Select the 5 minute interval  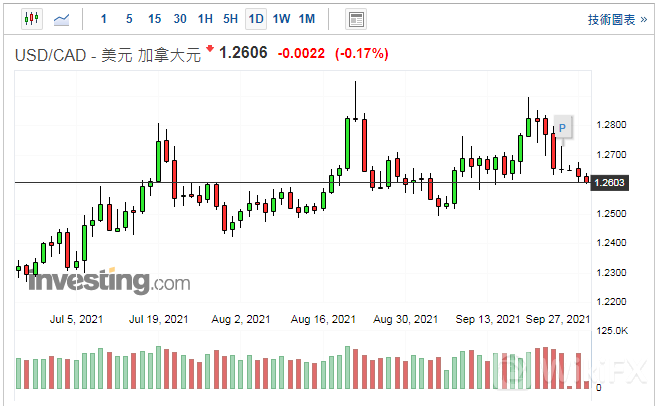128,19
